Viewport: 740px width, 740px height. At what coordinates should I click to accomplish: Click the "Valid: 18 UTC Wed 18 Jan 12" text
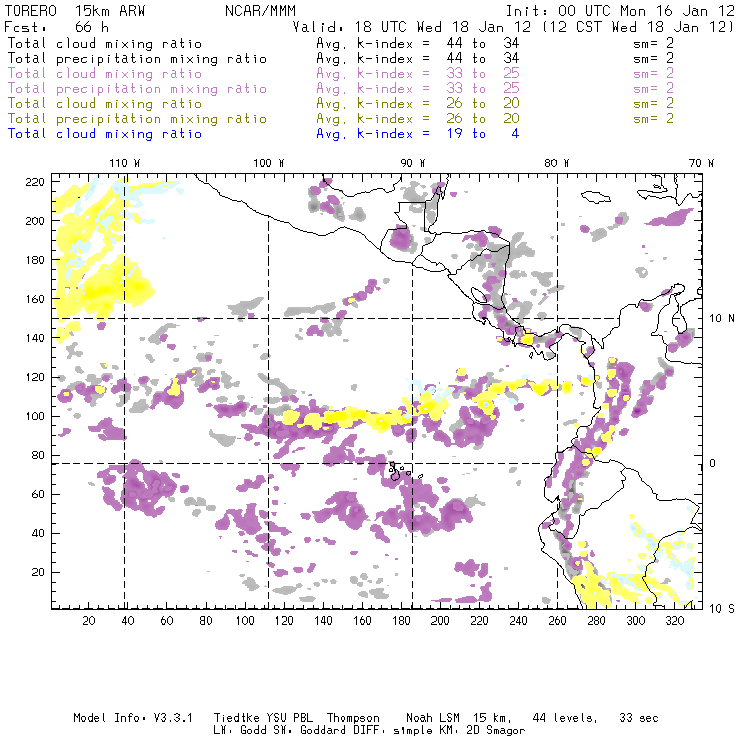tap(412, 26)
